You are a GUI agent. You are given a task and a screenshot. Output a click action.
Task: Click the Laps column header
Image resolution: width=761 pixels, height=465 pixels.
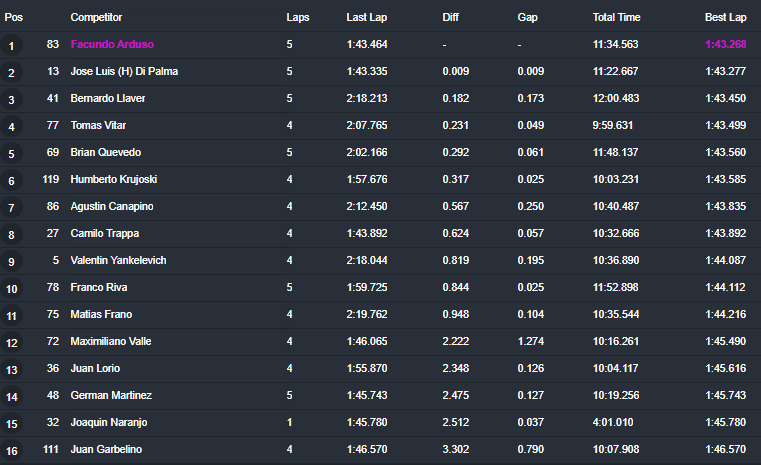click(298, 17)
